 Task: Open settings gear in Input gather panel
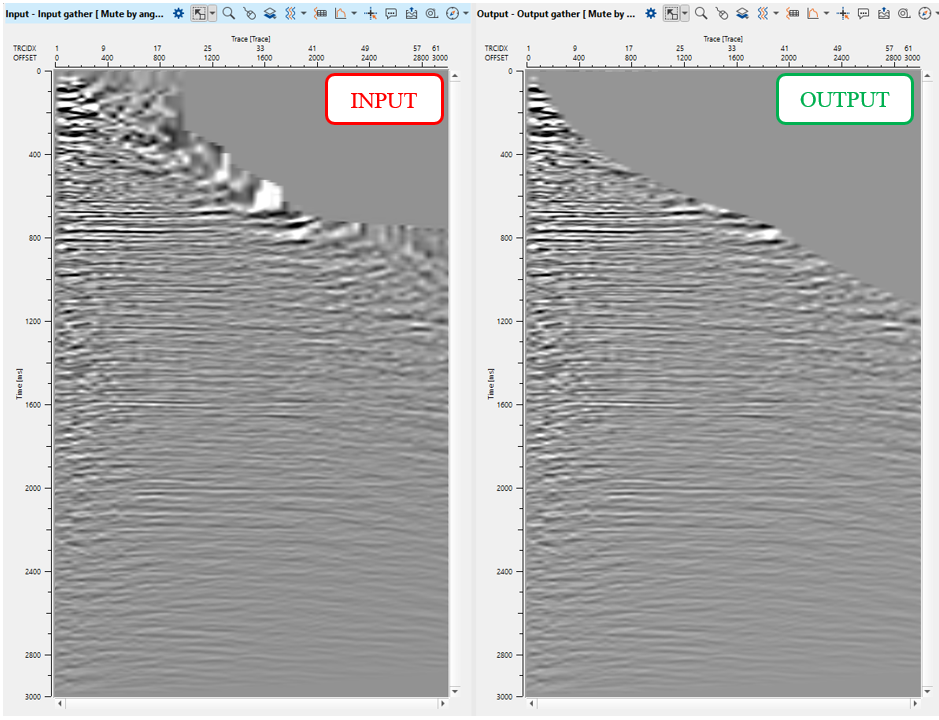[x=179, y=14]
